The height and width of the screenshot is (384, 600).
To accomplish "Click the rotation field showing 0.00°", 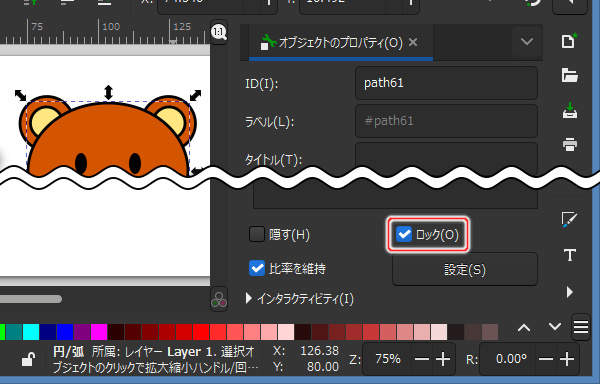I will point(510,359).
